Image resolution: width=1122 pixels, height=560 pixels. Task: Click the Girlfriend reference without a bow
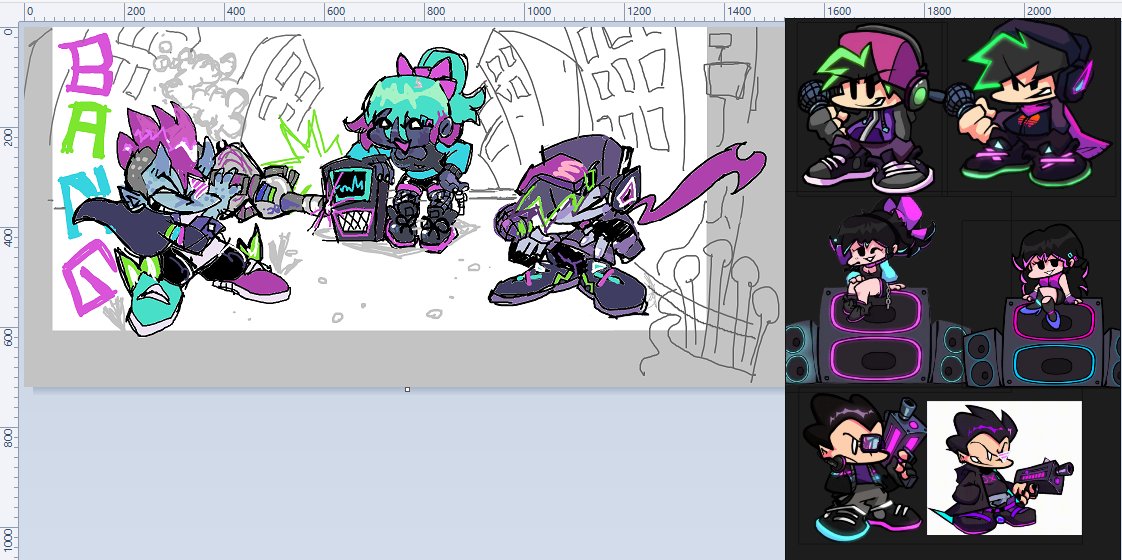point(1050,275)
